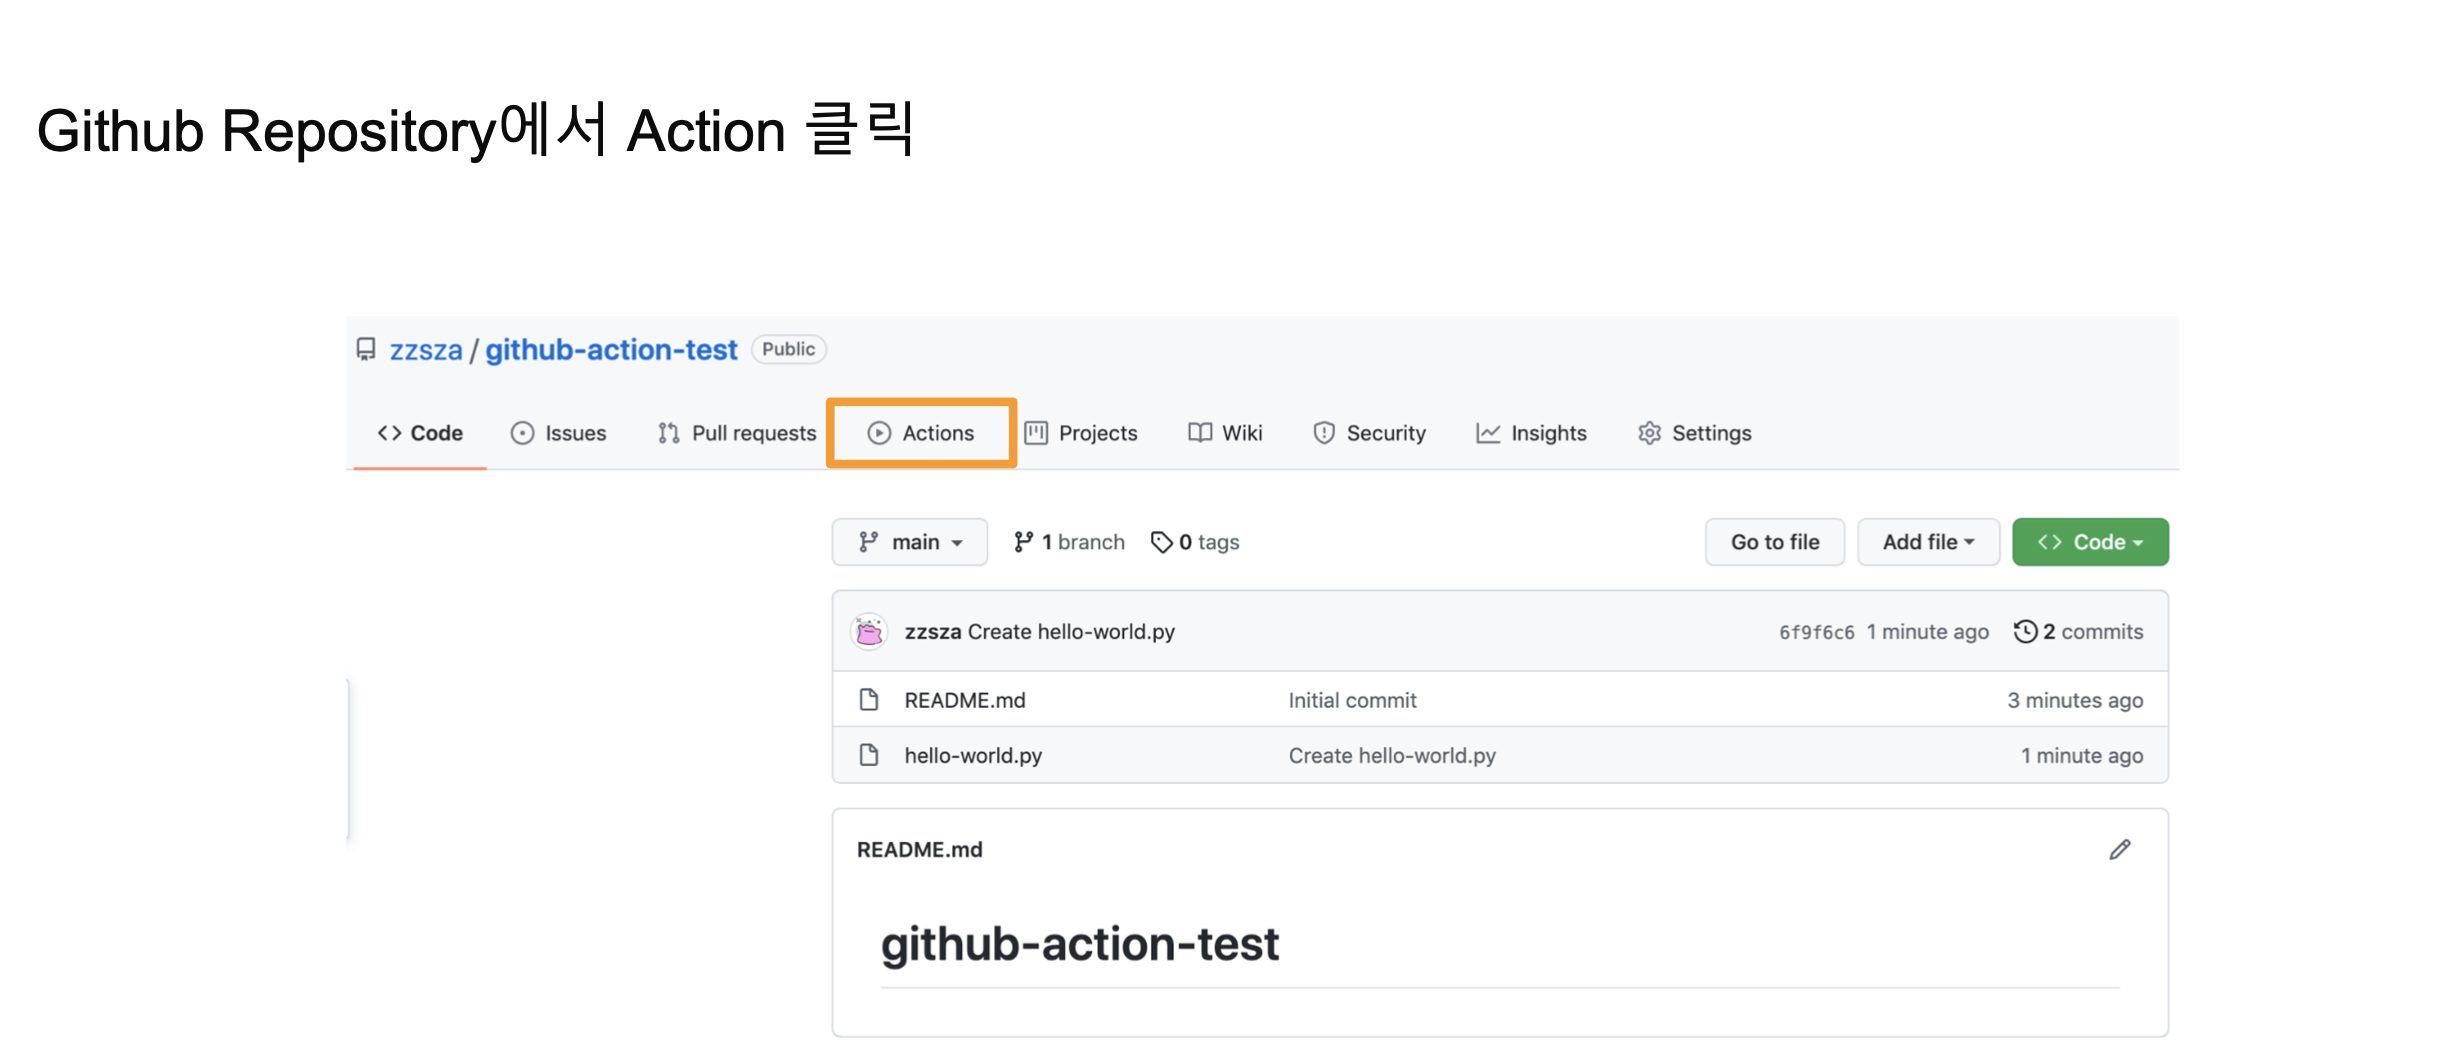Select the Code tab

[x=420, y=433]
